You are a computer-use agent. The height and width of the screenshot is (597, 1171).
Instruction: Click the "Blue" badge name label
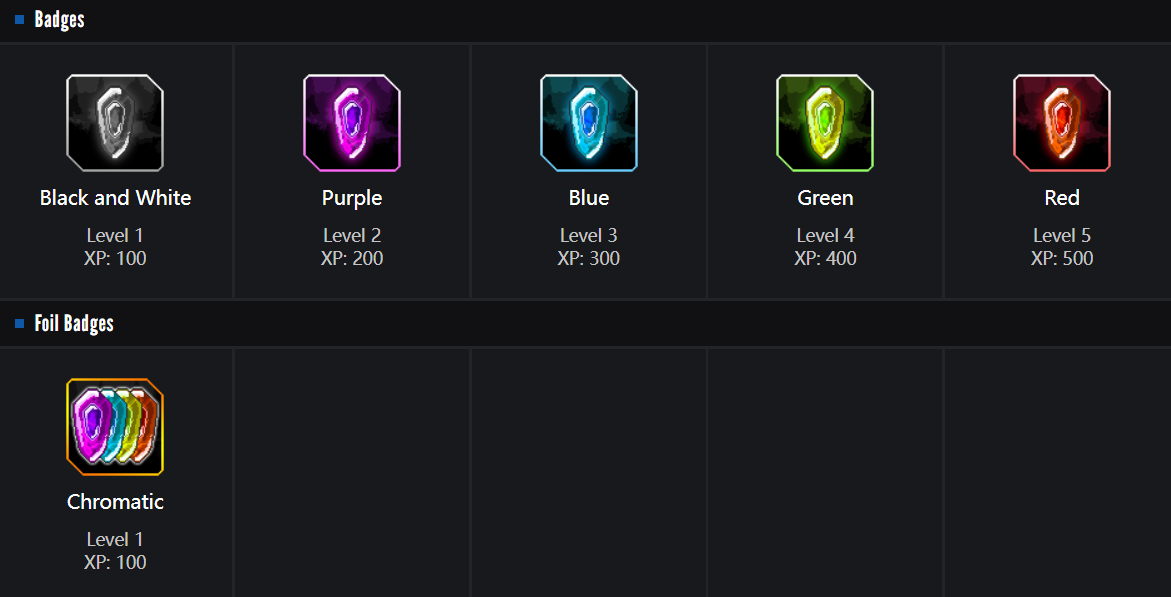pos(589,198)
